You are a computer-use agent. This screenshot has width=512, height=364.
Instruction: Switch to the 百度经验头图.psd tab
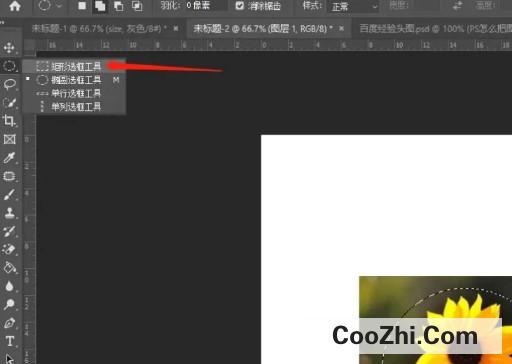[435, 29]
